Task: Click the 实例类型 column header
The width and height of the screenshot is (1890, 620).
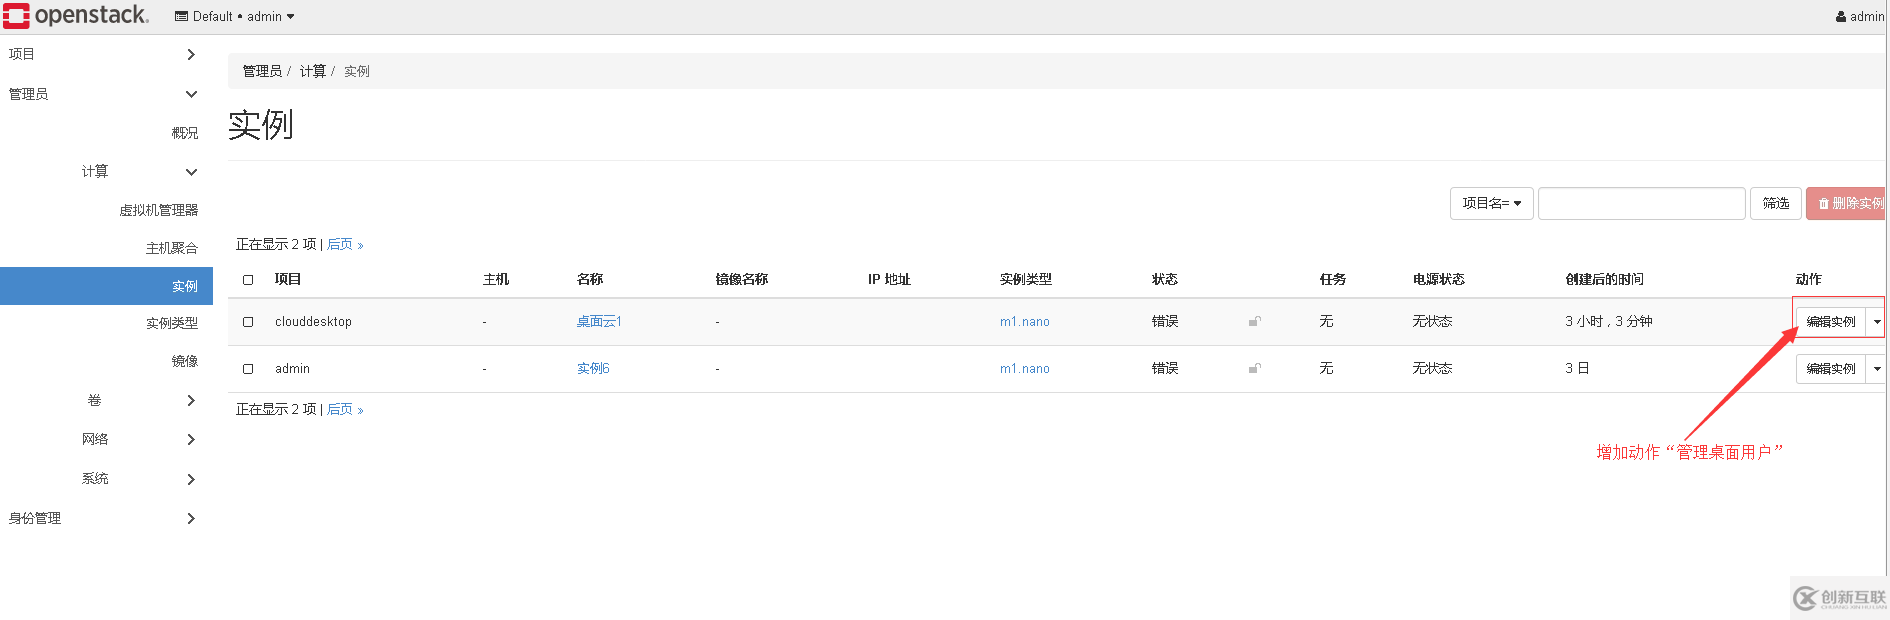Action: click(1026, 280)
